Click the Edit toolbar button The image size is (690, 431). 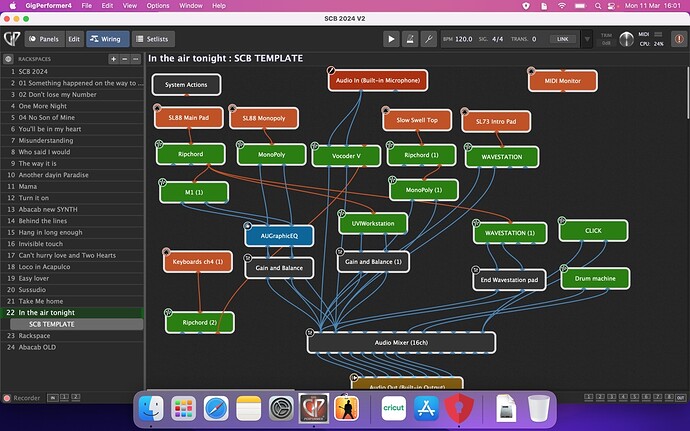click(74, 39)
